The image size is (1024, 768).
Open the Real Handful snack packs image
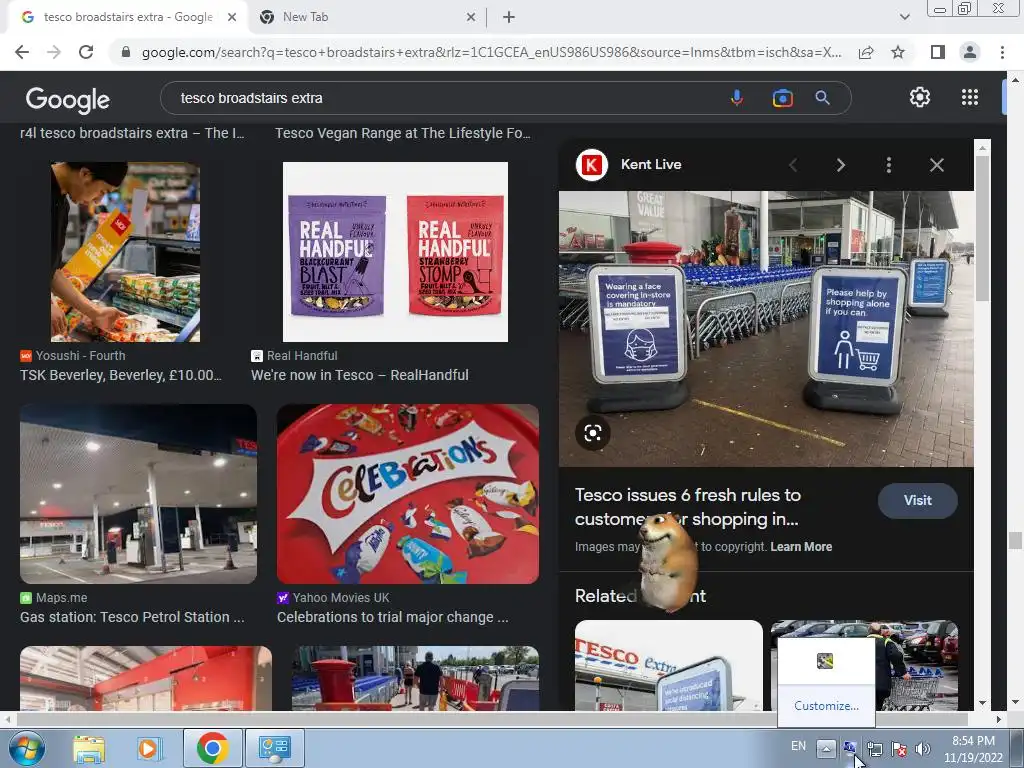[395, 252]
